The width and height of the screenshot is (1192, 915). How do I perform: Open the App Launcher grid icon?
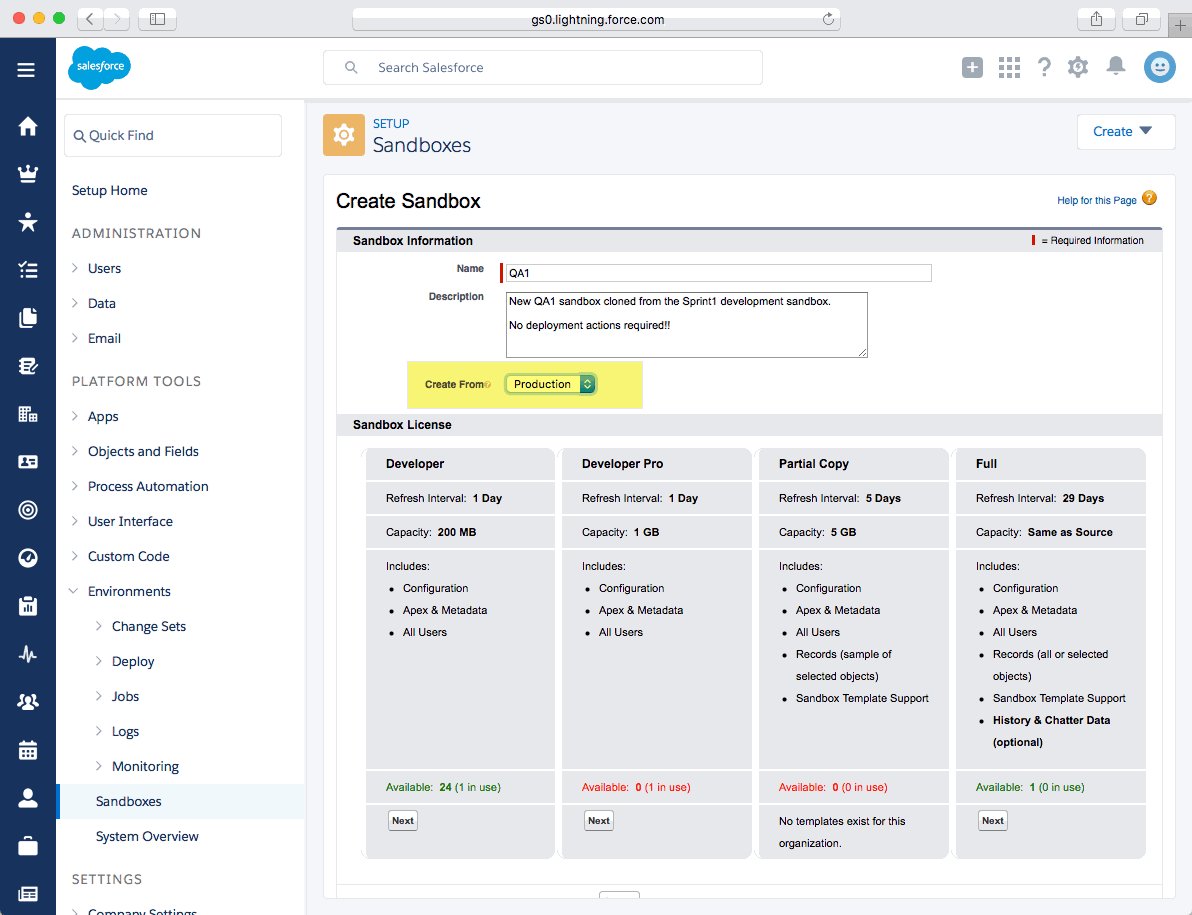point(1009,68)
